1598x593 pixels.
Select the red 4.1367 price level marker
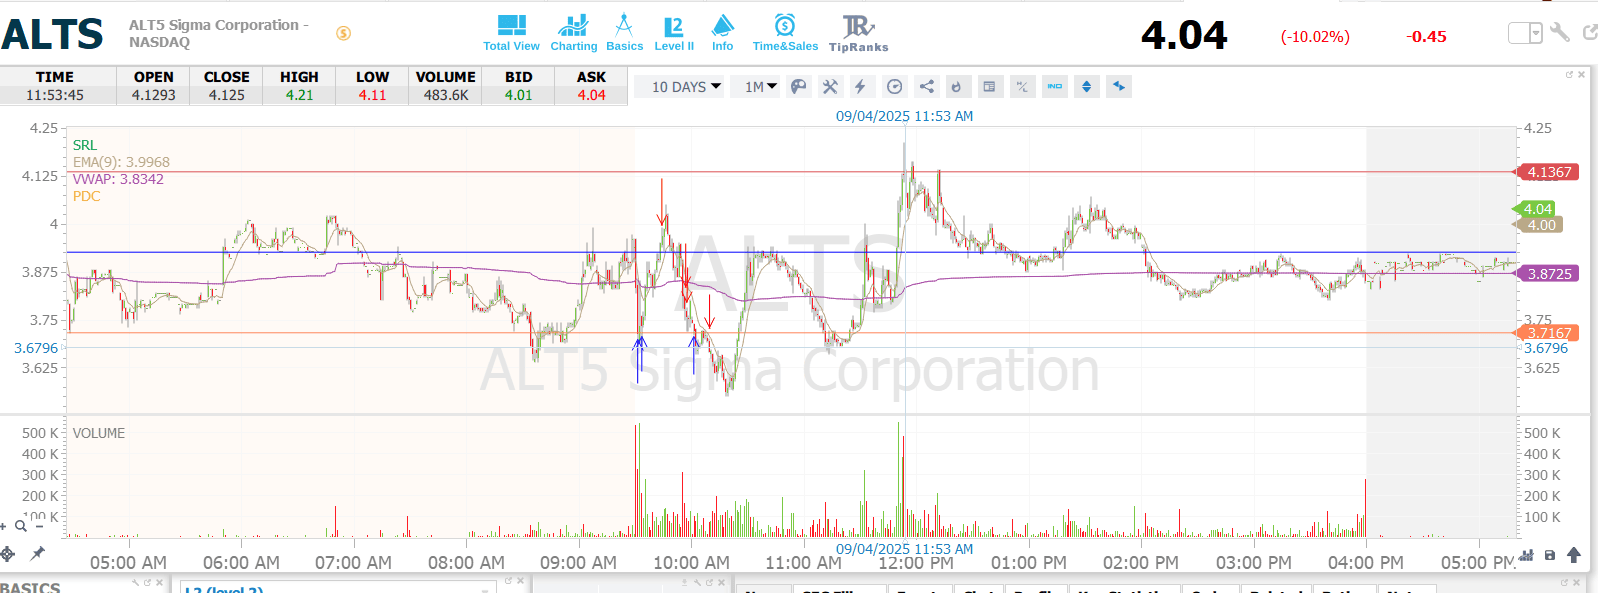point(1548,172)
